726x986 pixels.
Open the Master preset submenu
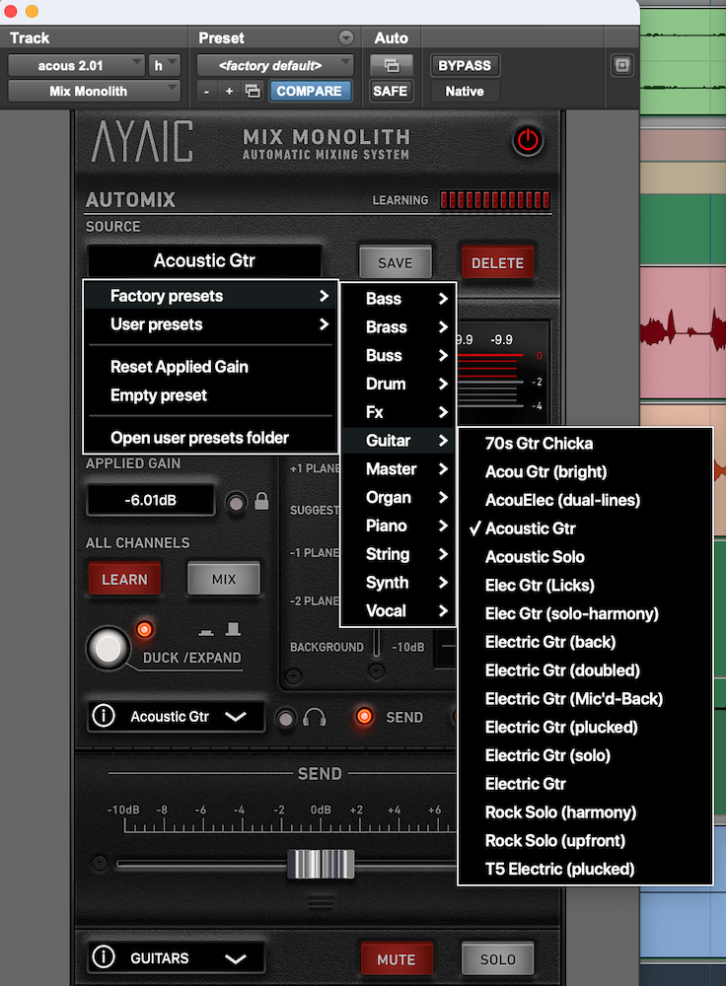(x=399, y=469)
